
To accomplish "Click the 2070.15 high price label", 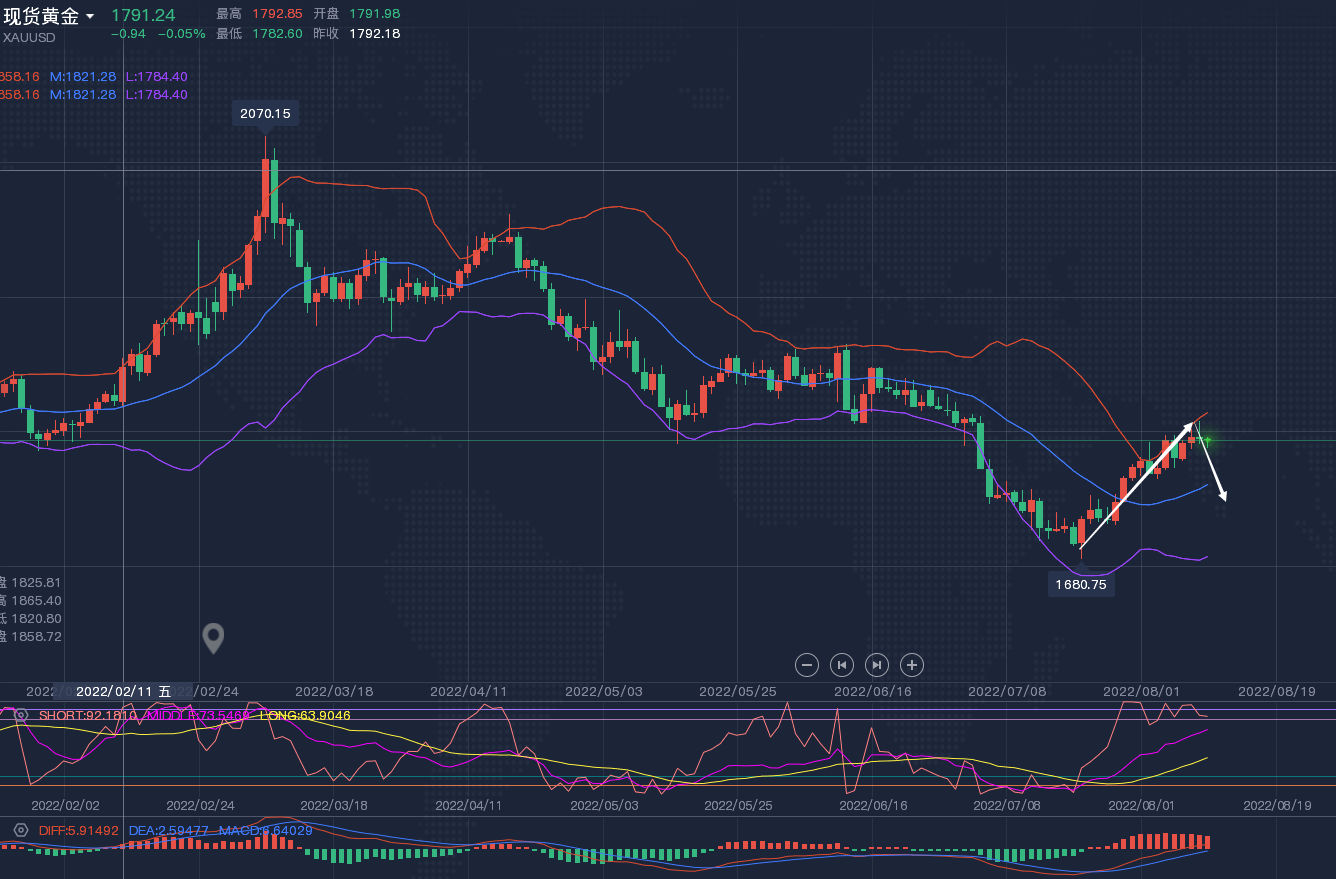I will (265, 114).
